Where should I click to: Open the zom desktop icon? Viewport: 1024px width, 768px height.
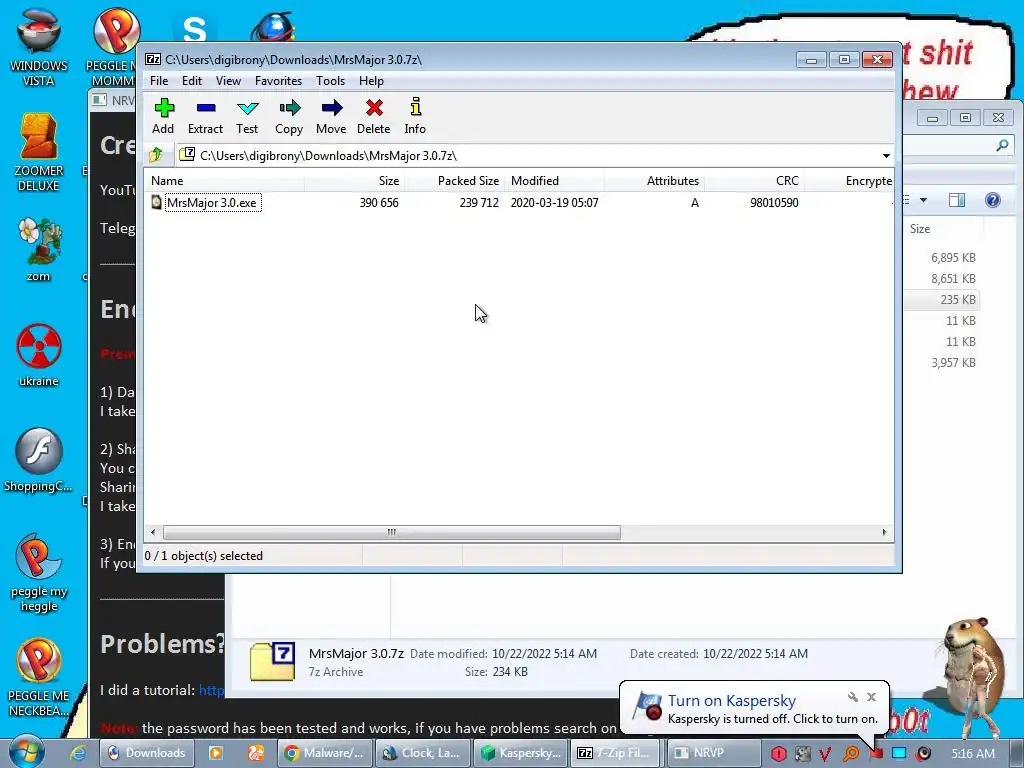click(x=39, y=249)
